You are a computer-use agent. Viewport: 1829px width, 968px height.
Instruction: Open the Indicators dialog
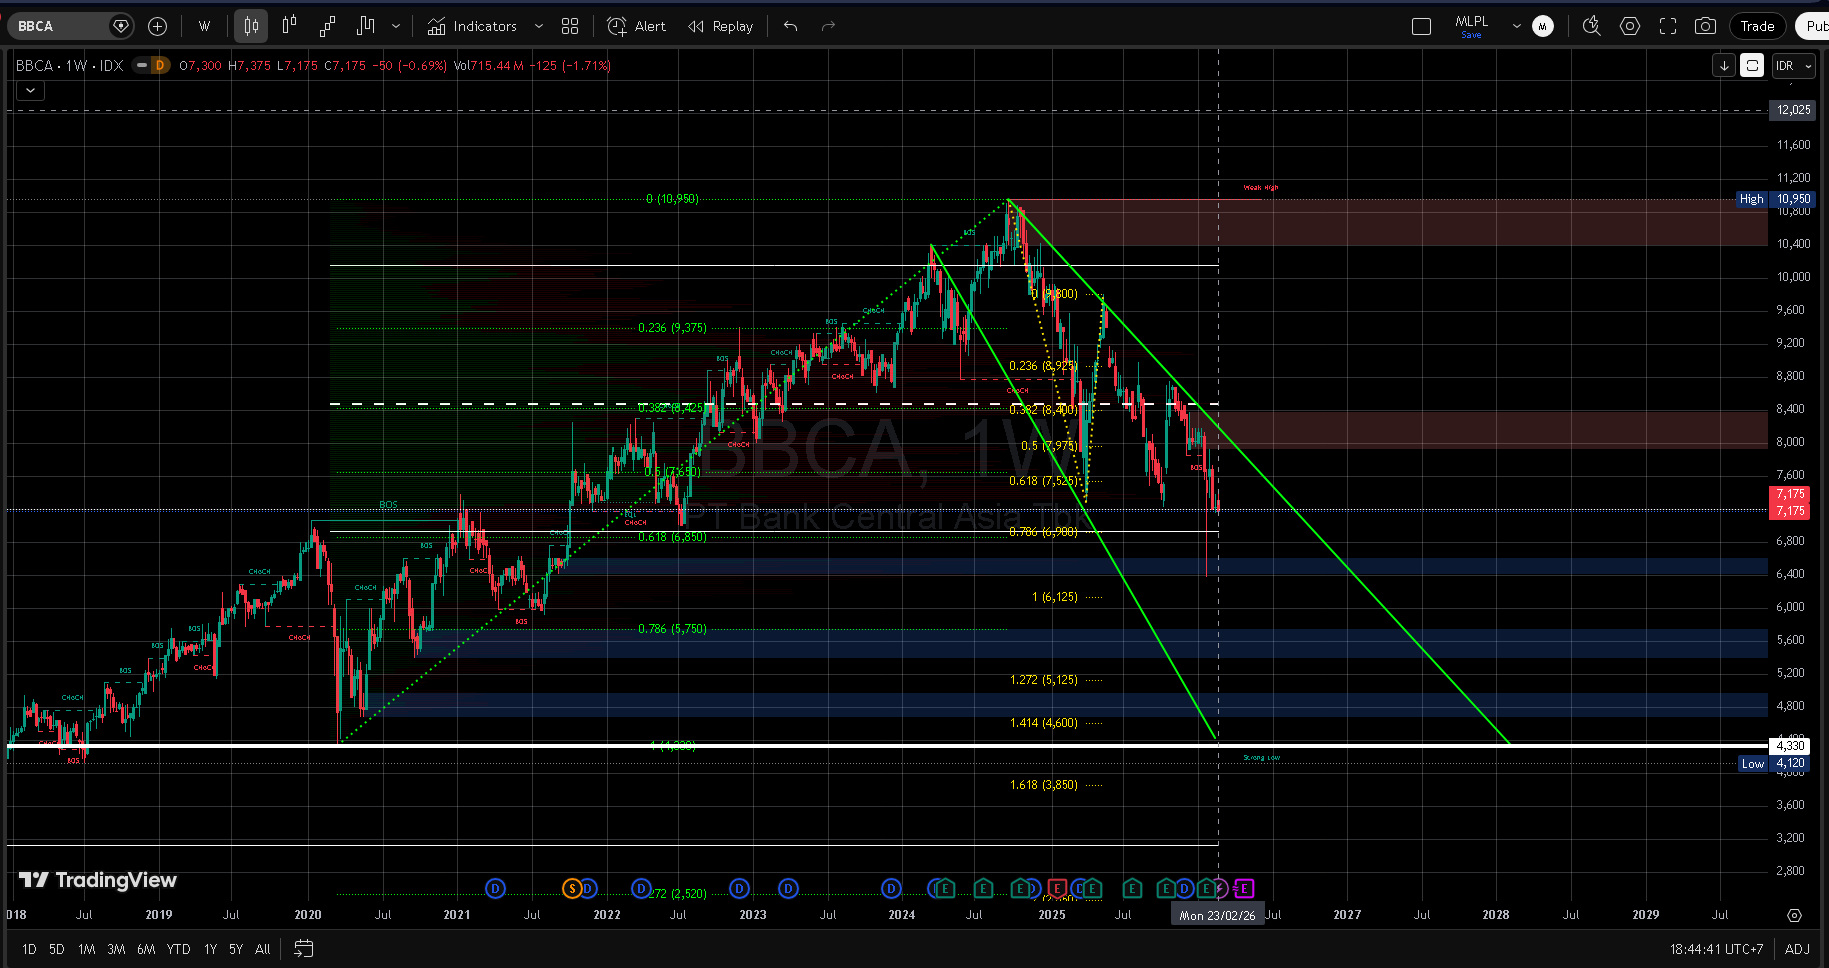pyautogui.click(x=472, y=26)
